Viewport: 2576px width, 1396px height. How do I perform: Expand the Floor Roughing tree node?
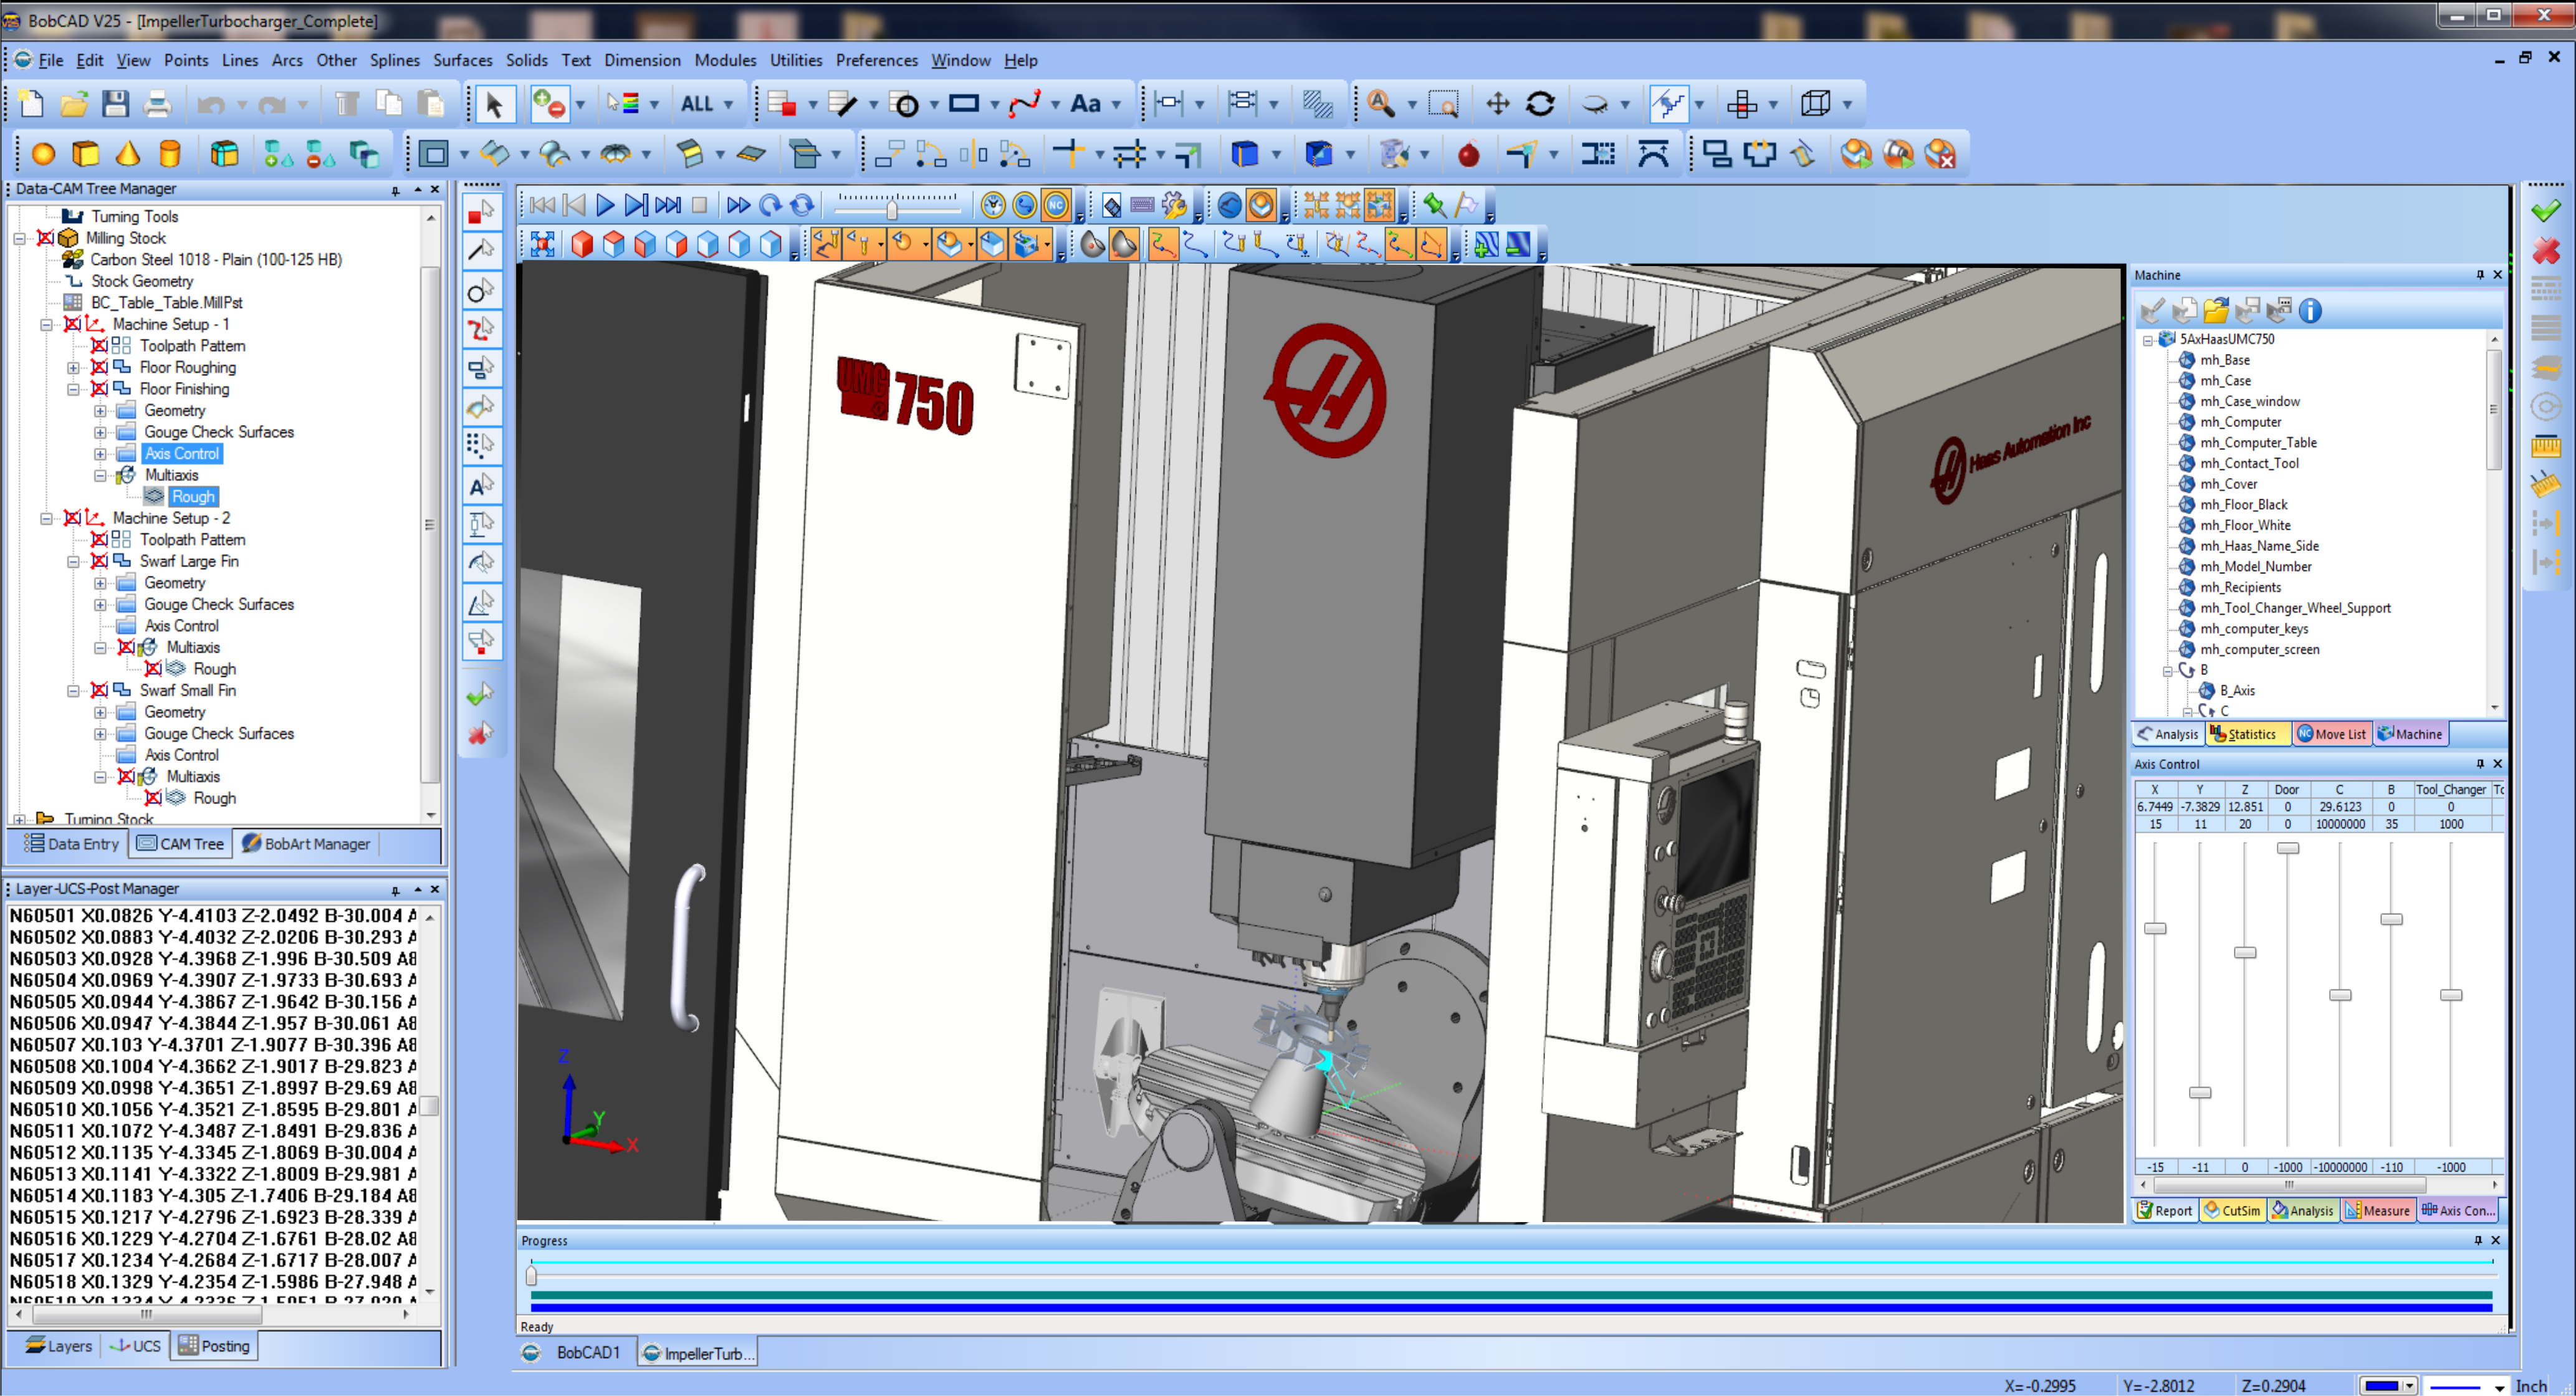tap(73, 368)
